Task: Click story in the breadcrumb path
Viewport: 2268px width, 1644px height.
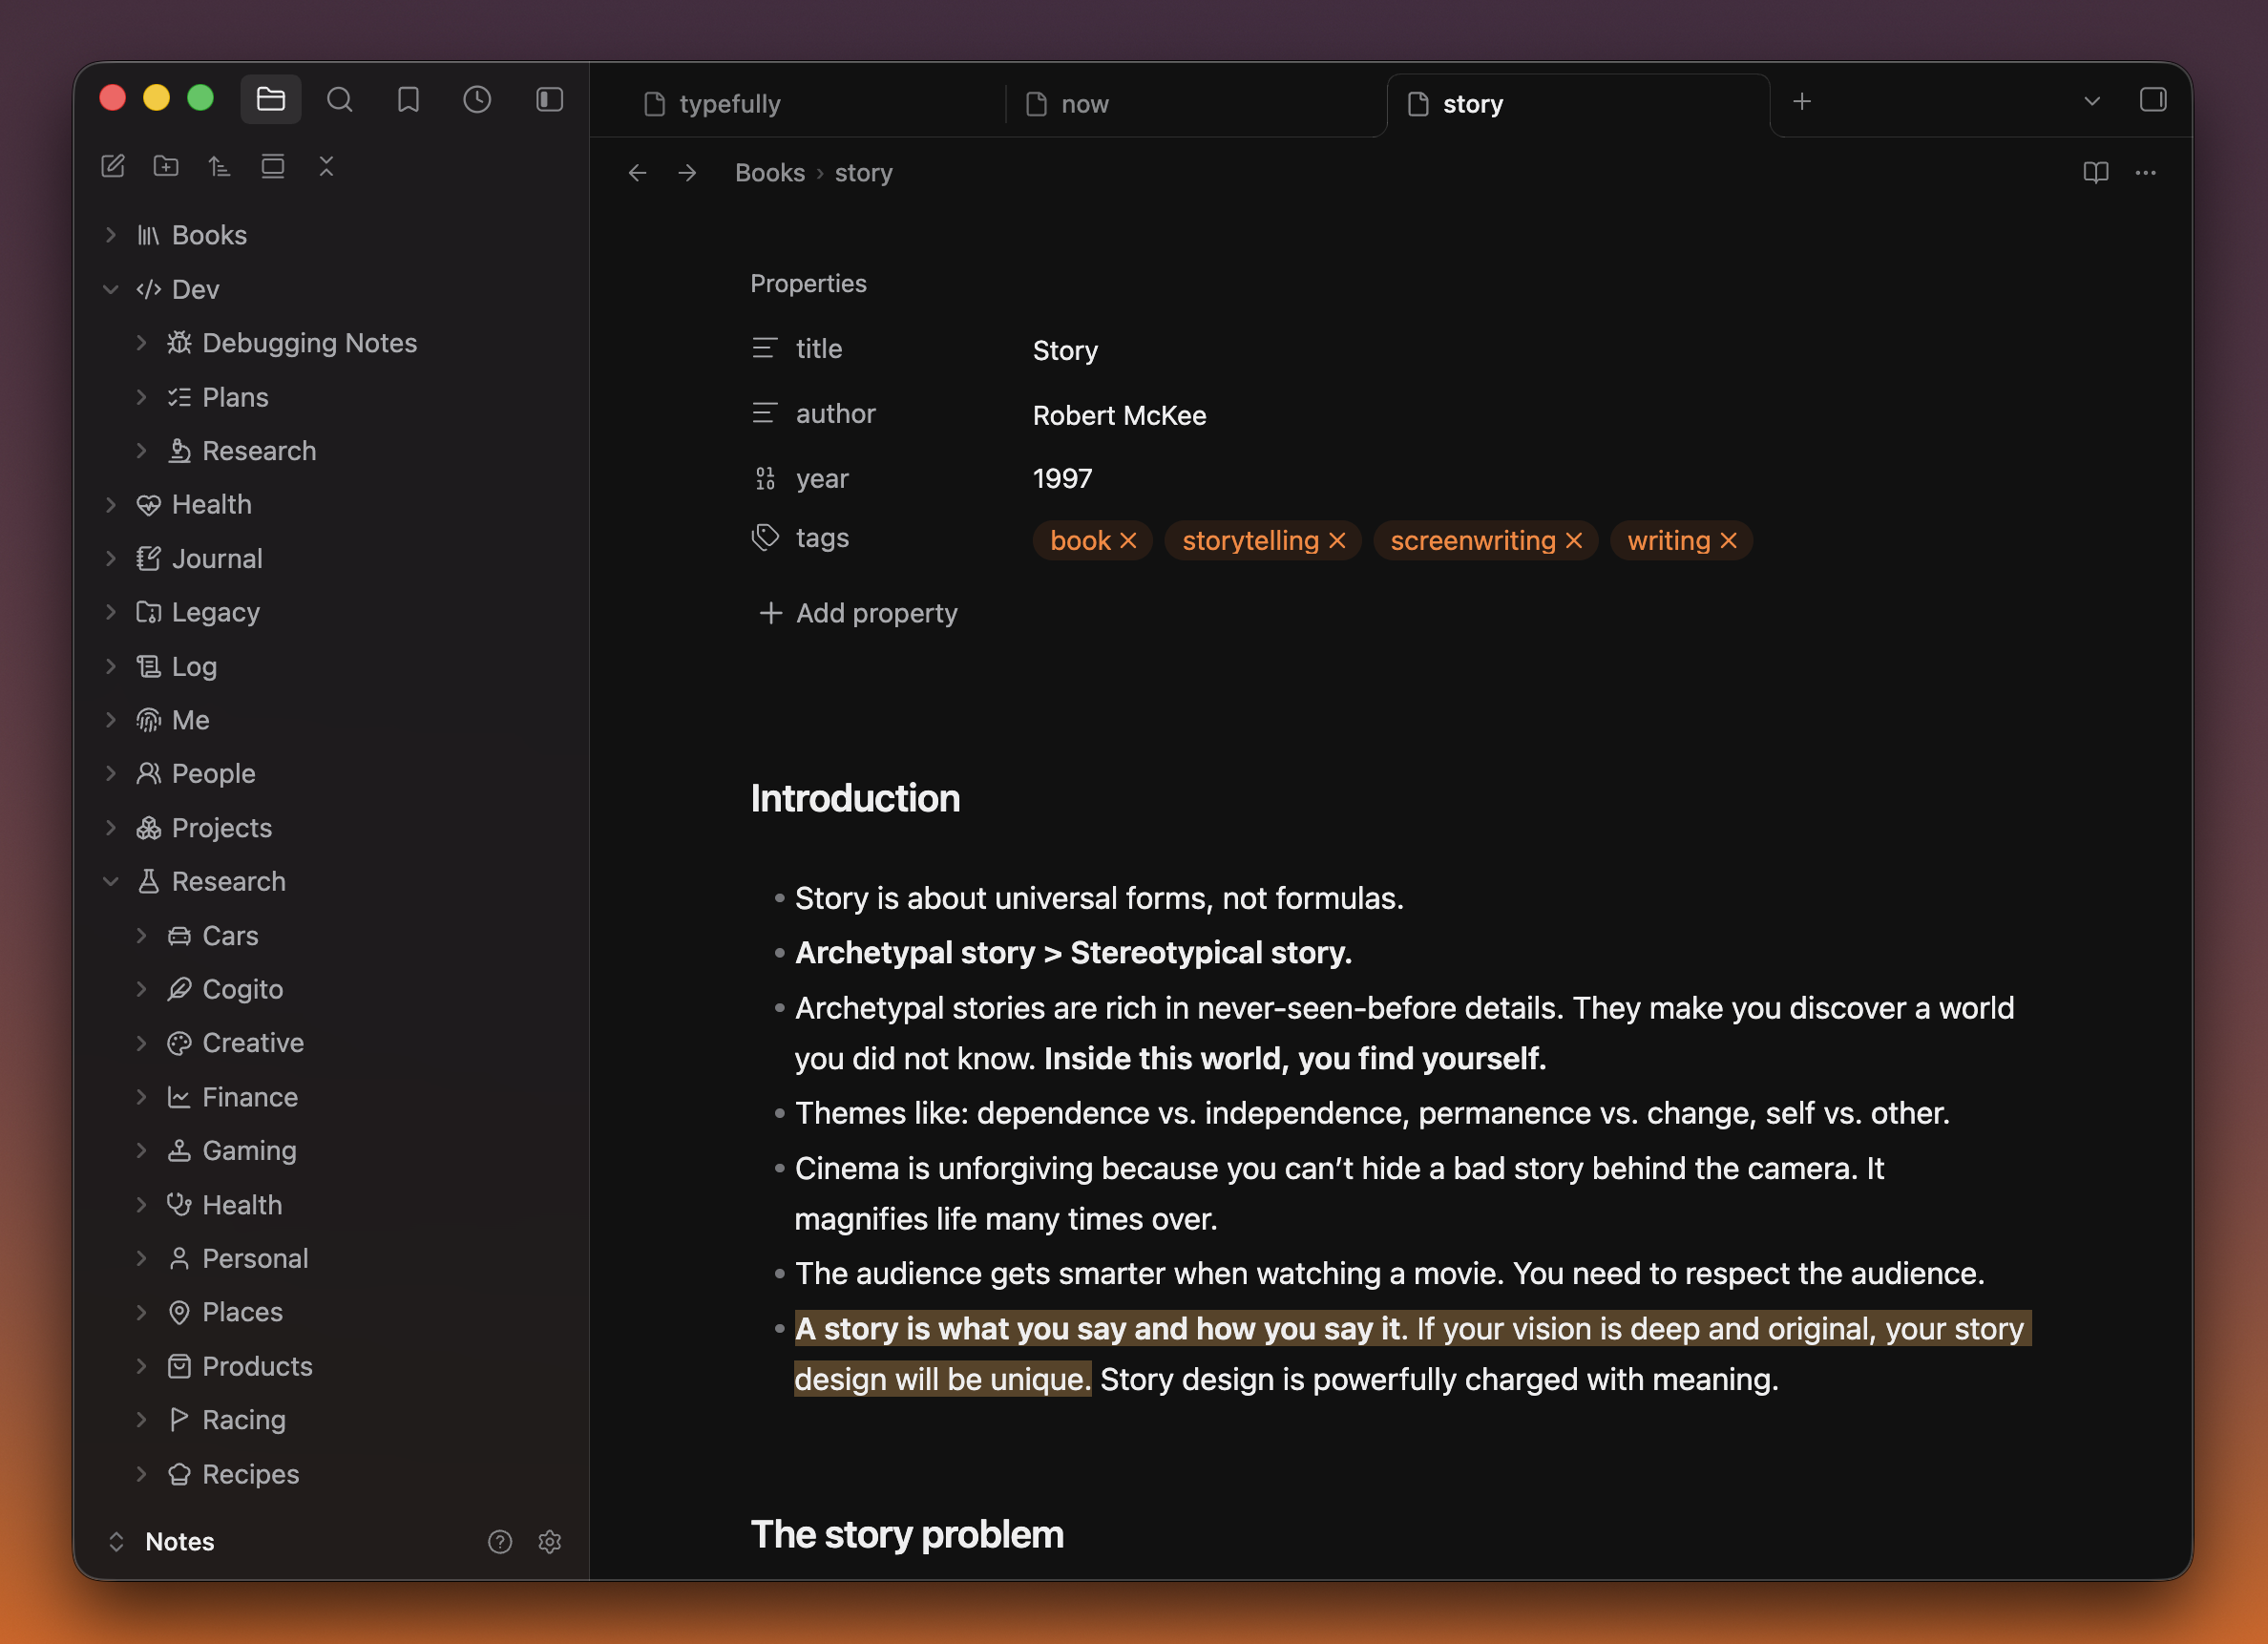Action: pyautogui.click(x=863, y=173)
